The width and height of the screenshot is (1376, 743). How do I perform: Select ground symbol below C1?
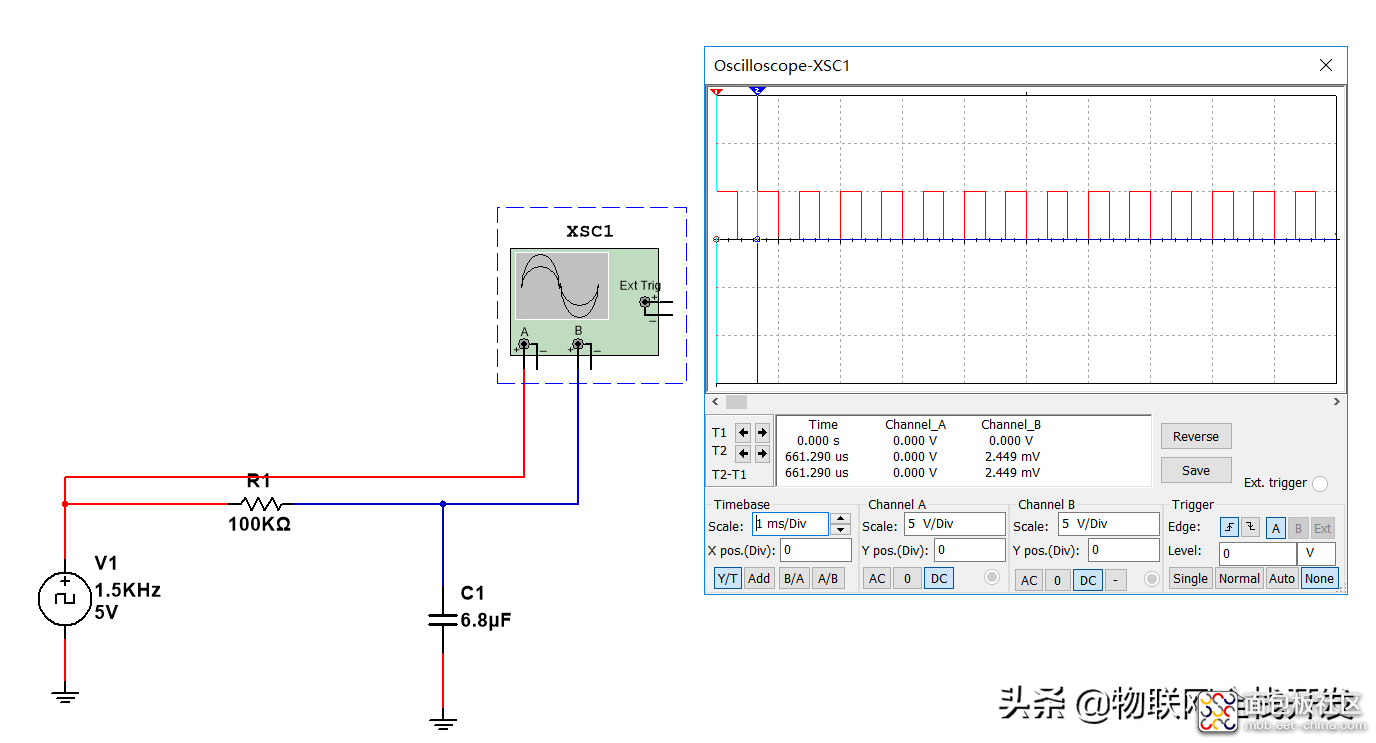(443, 720)
